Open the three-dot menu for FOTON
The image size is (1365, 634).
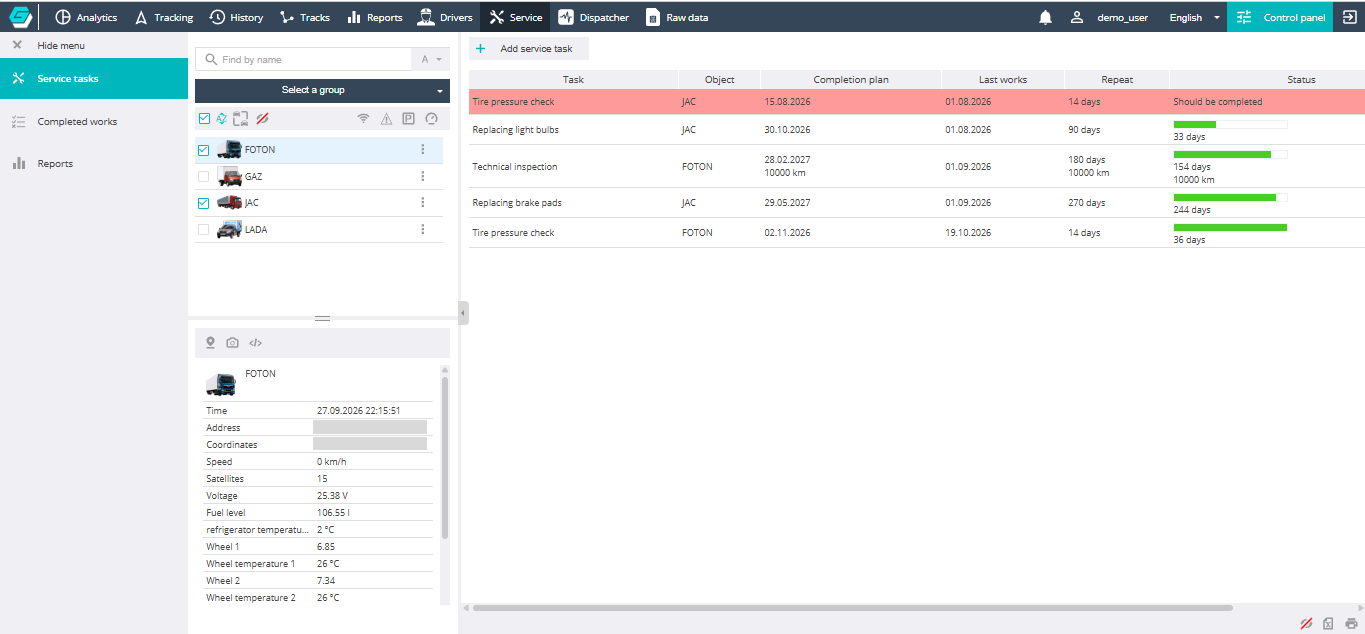click(423, 150)
